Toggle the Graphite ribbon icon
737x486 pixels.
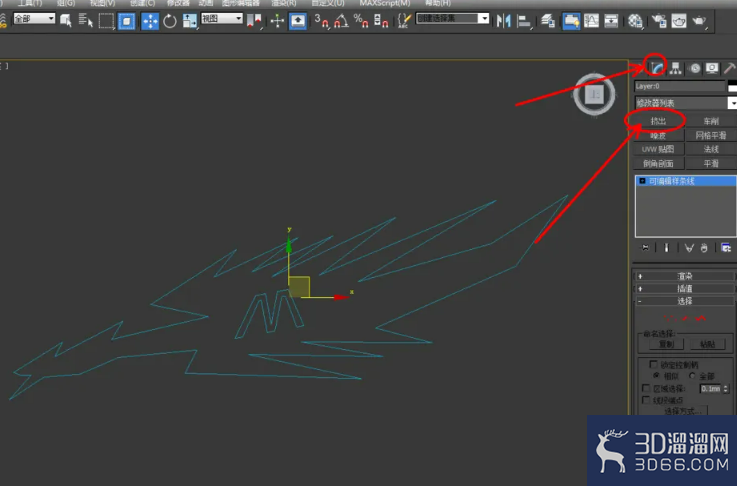571,21
